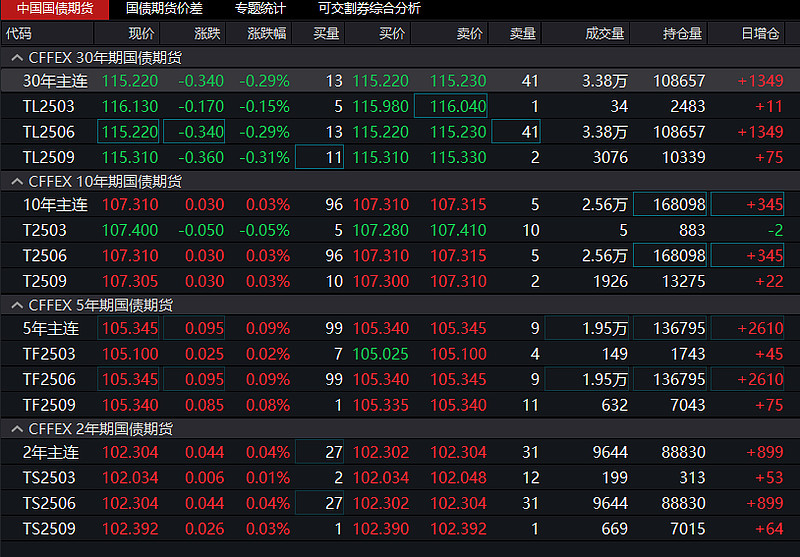Screen dimensions: 800x557
Task: Select the 2年主连 contract row
Action: pyautogui.click(x=400, y=452)
